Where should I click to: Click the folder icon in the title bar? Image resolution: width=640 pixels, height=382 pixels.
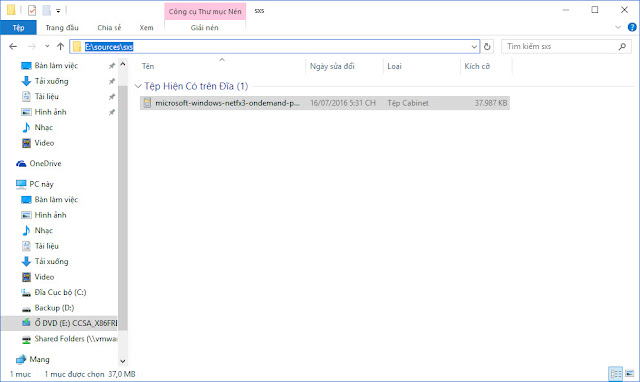pos(11,10)
